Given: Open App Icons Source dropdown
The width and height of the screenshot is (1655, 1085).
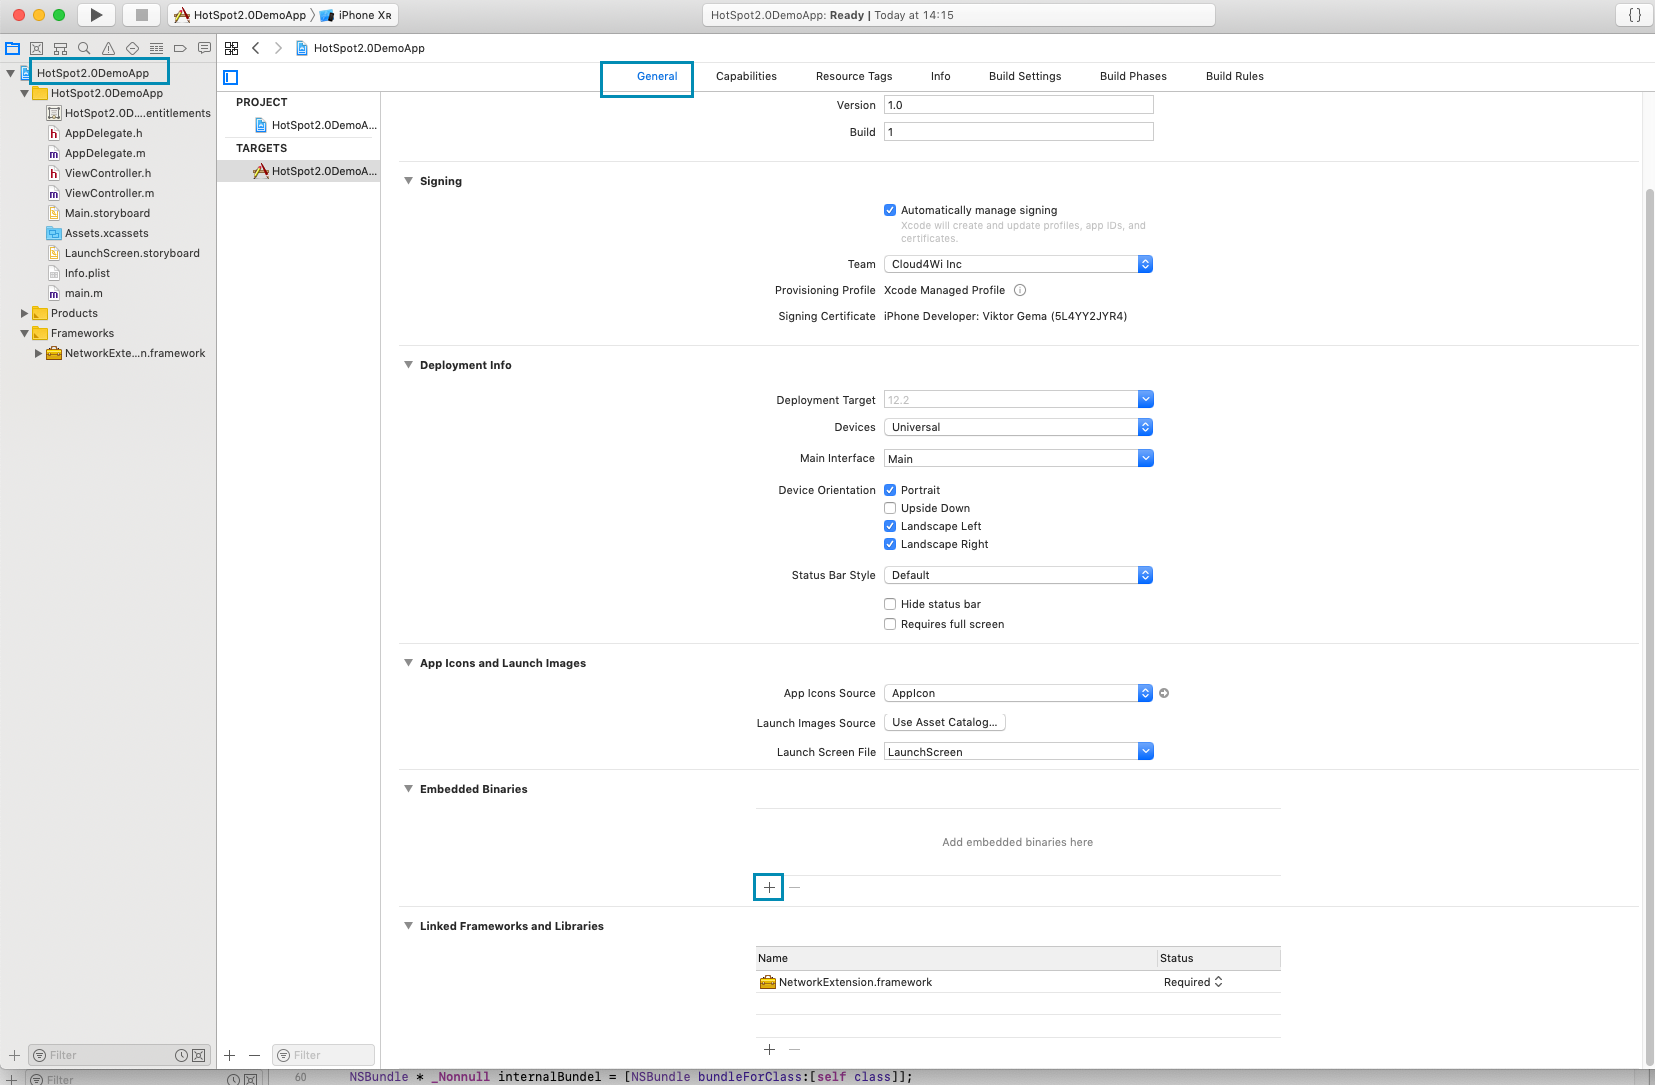Looking at the screenshot, I should point(1018,693).
